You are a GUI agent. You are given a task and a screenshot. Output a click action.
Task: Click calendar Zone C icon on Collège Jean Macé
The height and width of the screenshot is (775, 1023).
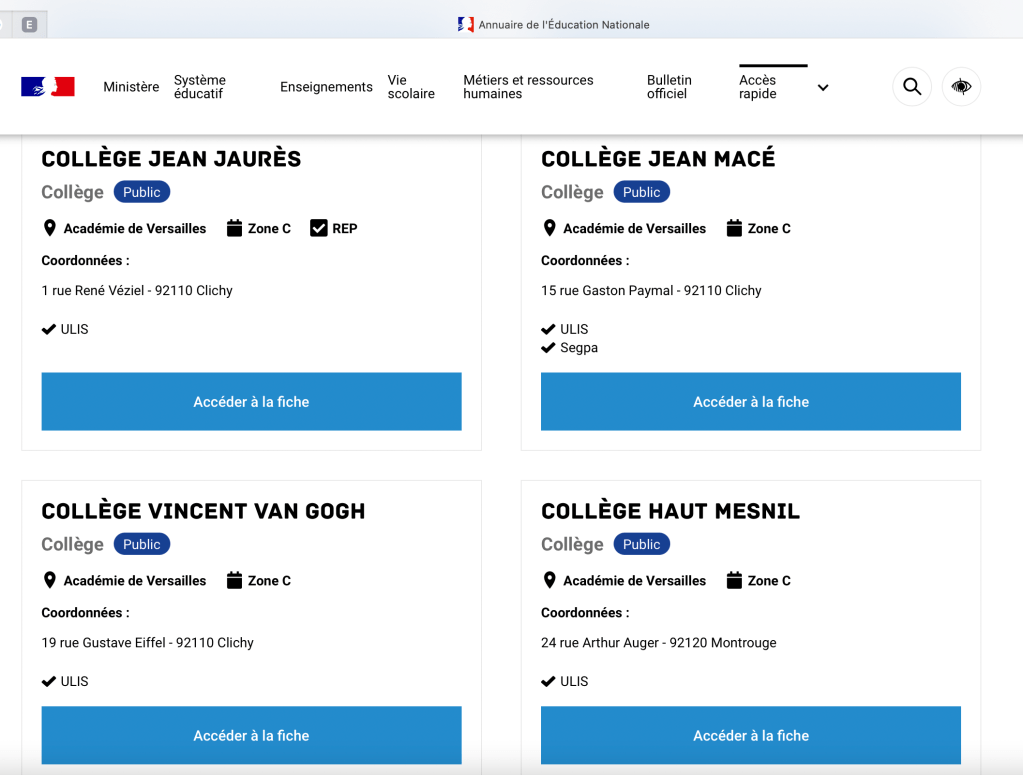tap(734, 228)
